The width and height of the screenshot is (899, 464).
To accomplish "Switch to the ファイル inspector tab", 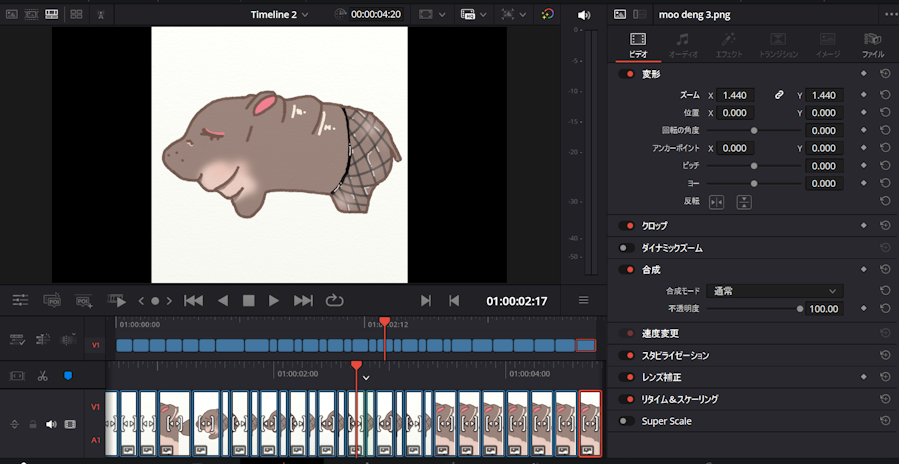I will coord(873,45).
